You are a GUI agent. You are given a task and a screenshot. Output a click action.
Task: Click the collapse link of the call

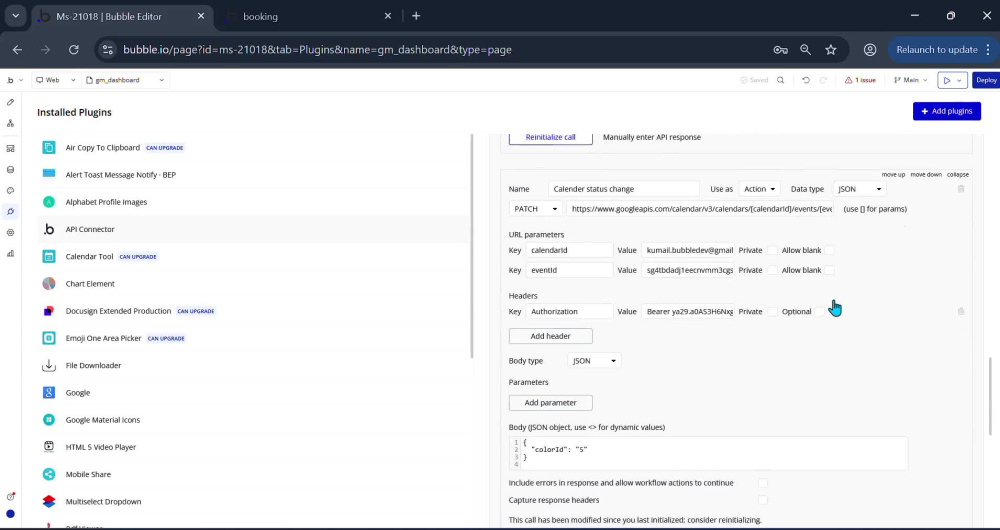pyautogui.click(x=958, y=175)
